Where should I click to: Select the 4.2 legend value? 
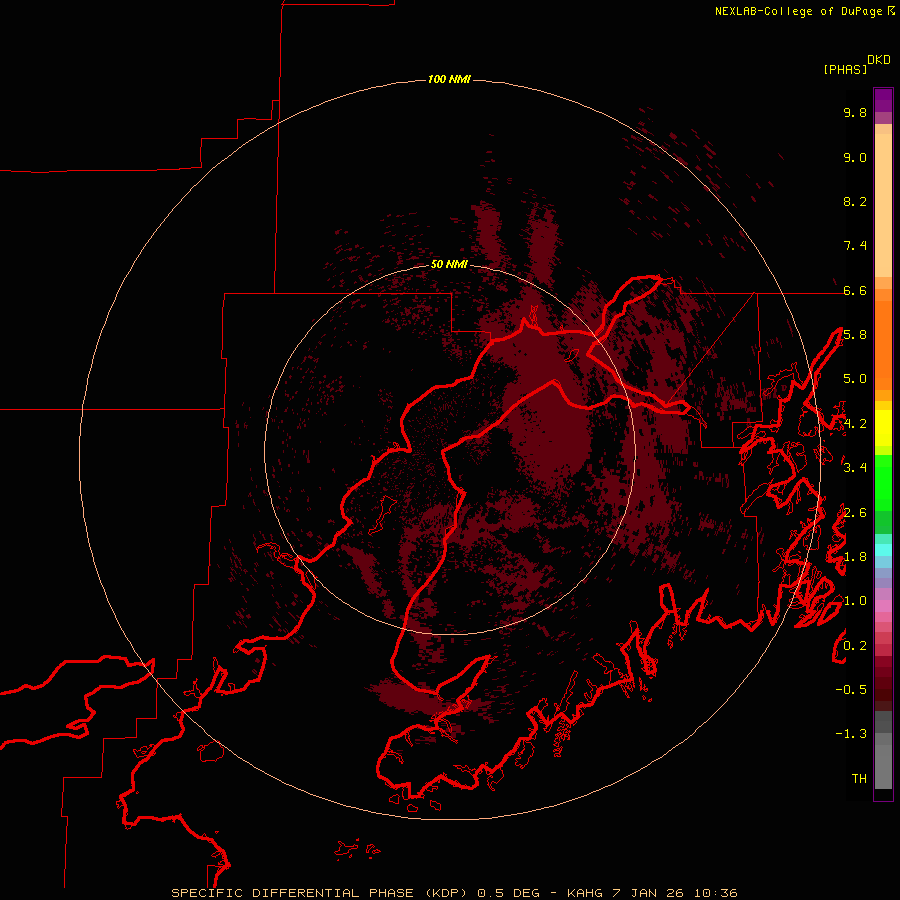point(855,424)
